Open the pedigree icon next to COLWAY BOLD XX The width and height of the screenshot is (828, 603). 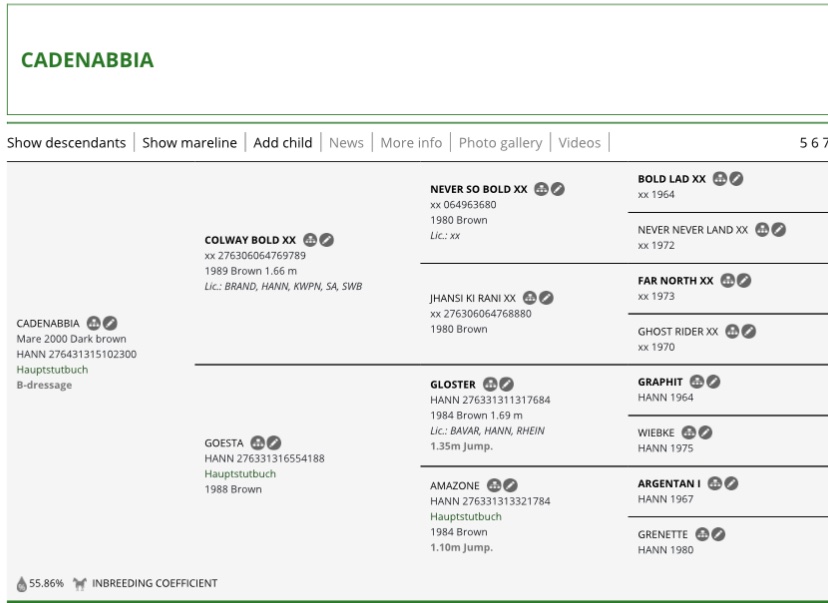(310, 240)
